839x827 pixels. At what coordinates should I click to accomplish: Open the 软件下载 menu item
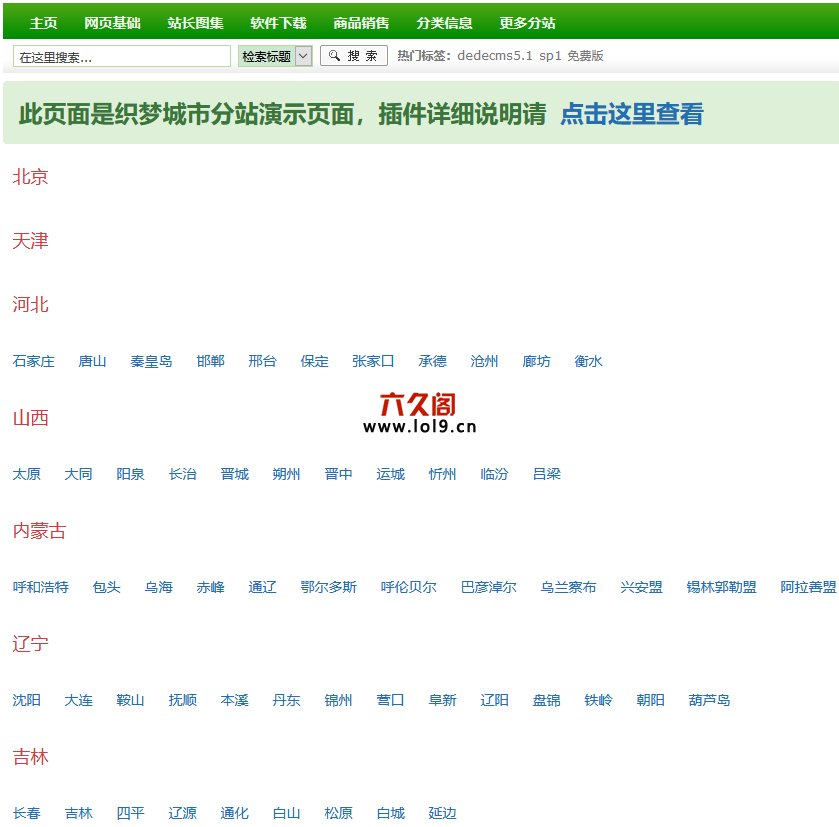(x=278, y=23)
